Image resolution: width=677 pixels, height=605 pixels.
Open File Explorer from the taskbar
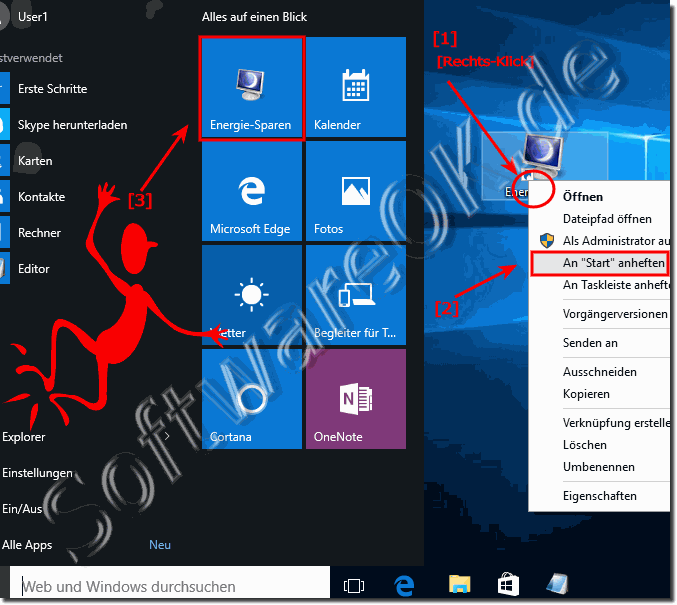[x=459, y=585]
